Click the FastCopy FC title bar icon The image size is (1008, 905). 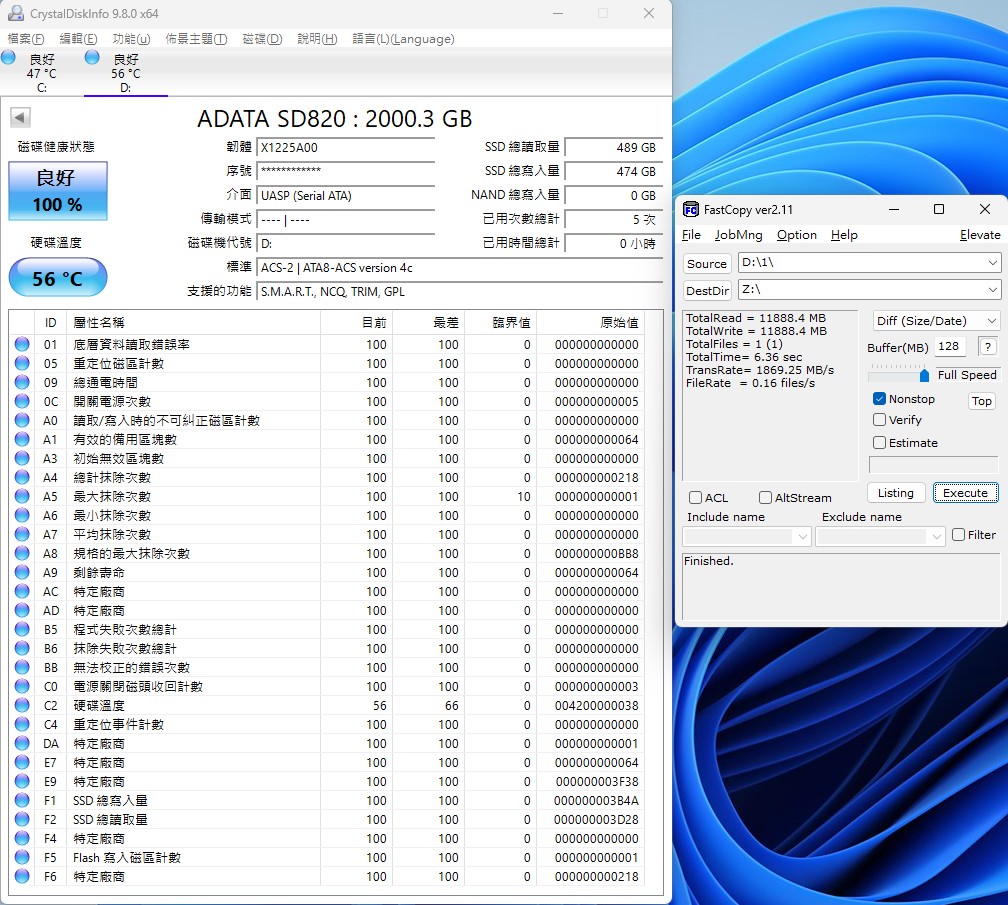pos(690,210)
